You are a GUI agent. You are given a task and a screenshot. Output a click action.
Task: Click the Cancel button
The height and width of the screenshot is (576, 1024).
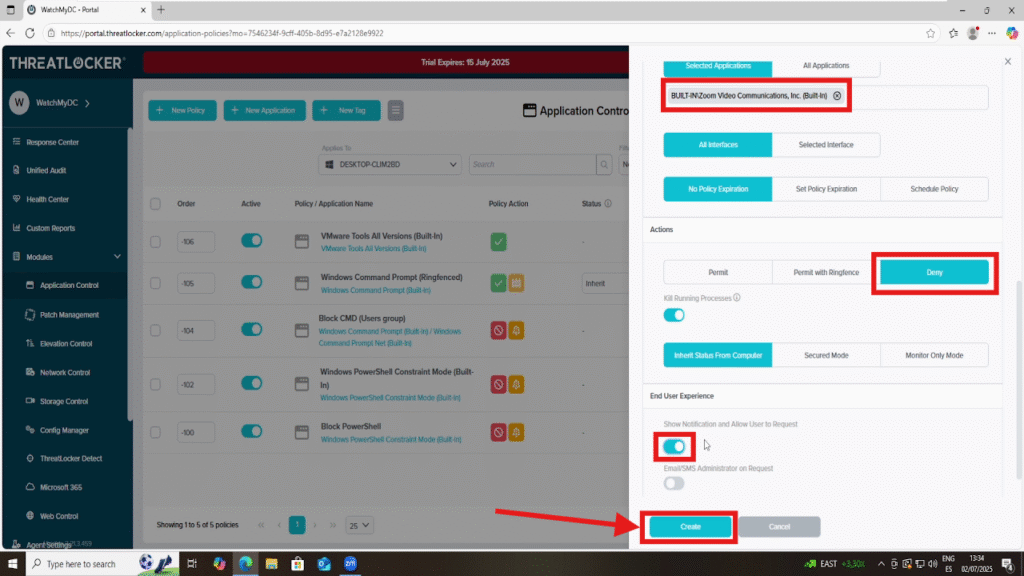click(779, 527)
